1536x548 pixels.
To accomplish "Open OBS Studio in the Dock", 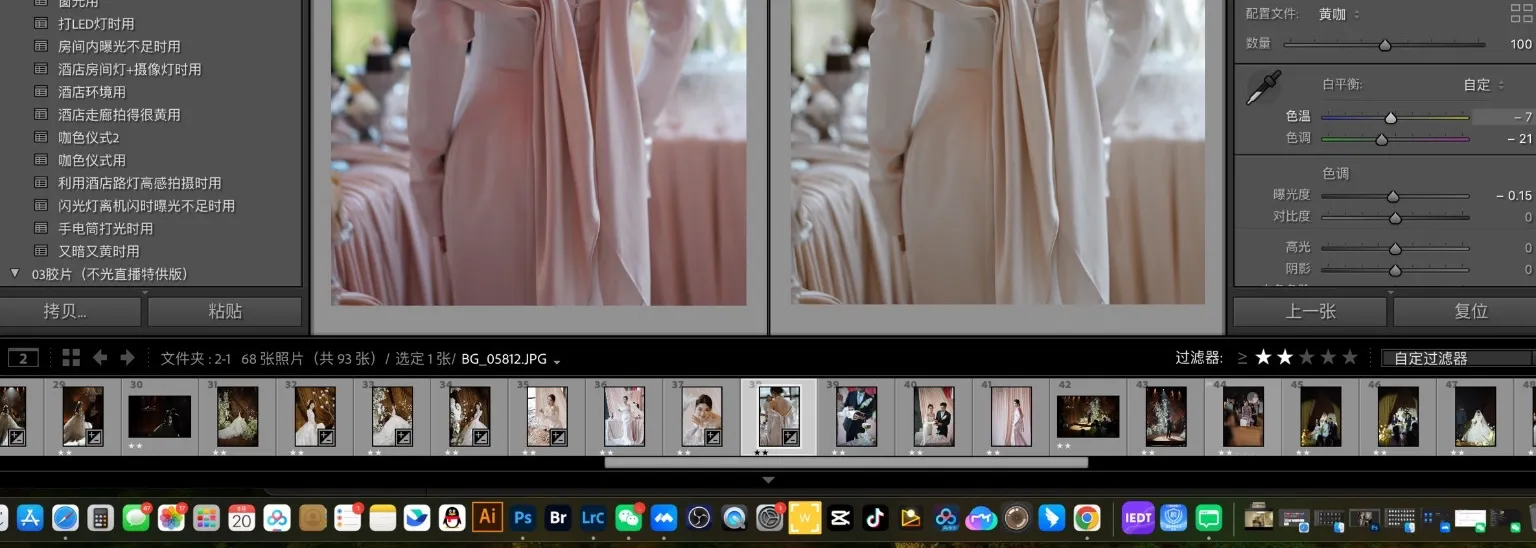I will coord(699,517).
